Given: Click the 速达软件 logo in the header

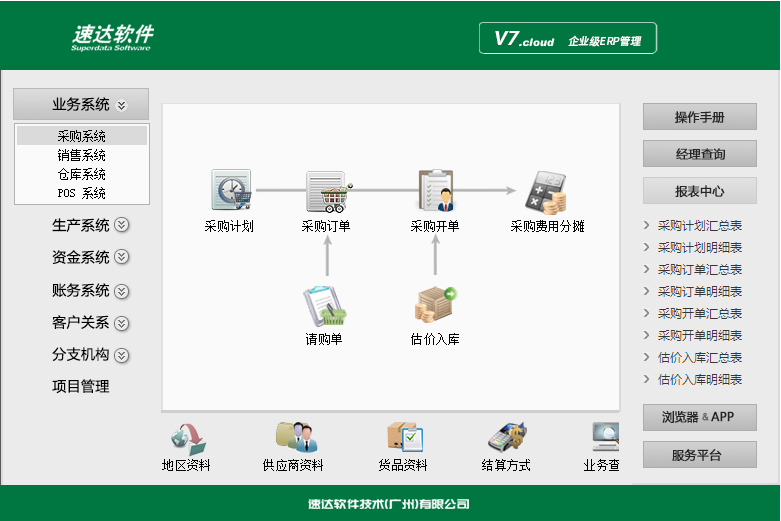Looking at the screenshot, I should pyautogui.click(x=112, y=37).
